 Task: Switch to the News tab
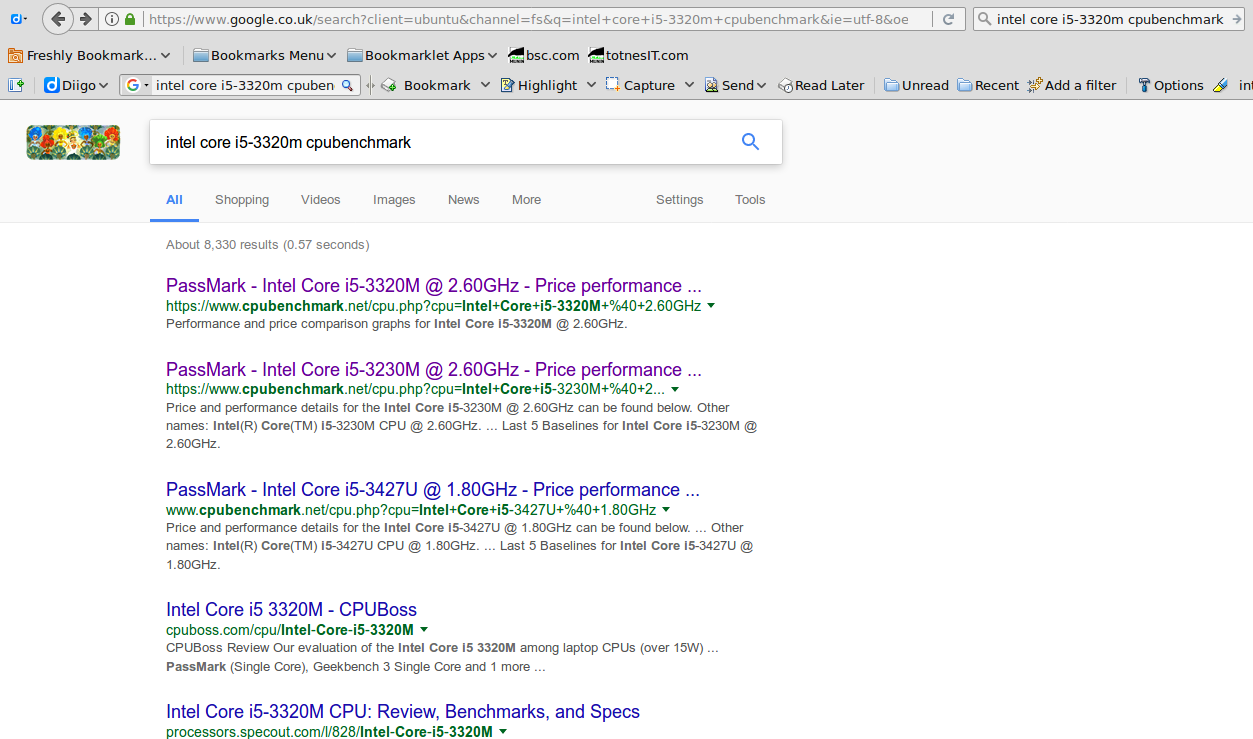(464, 200)
